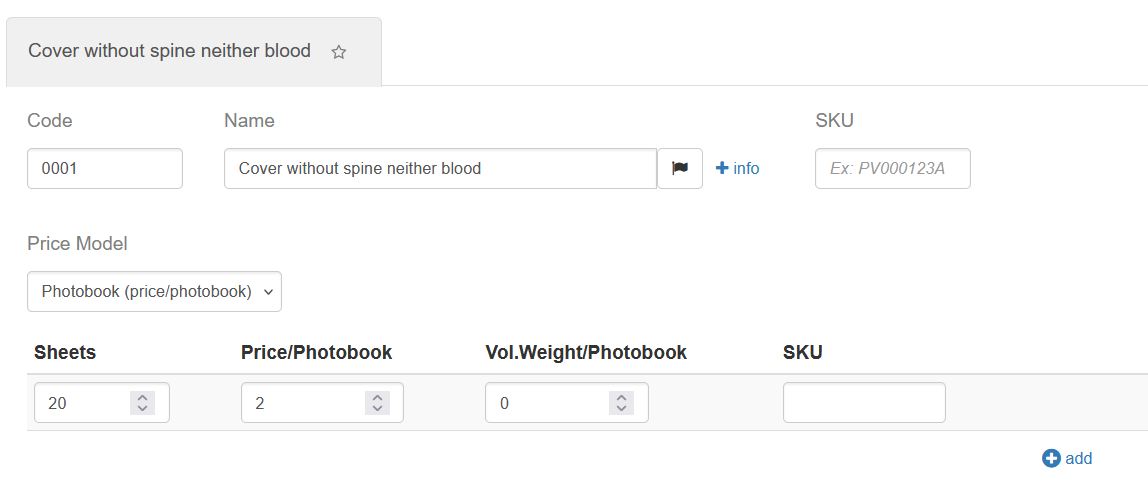Click the plus info link

click(738, 168)
